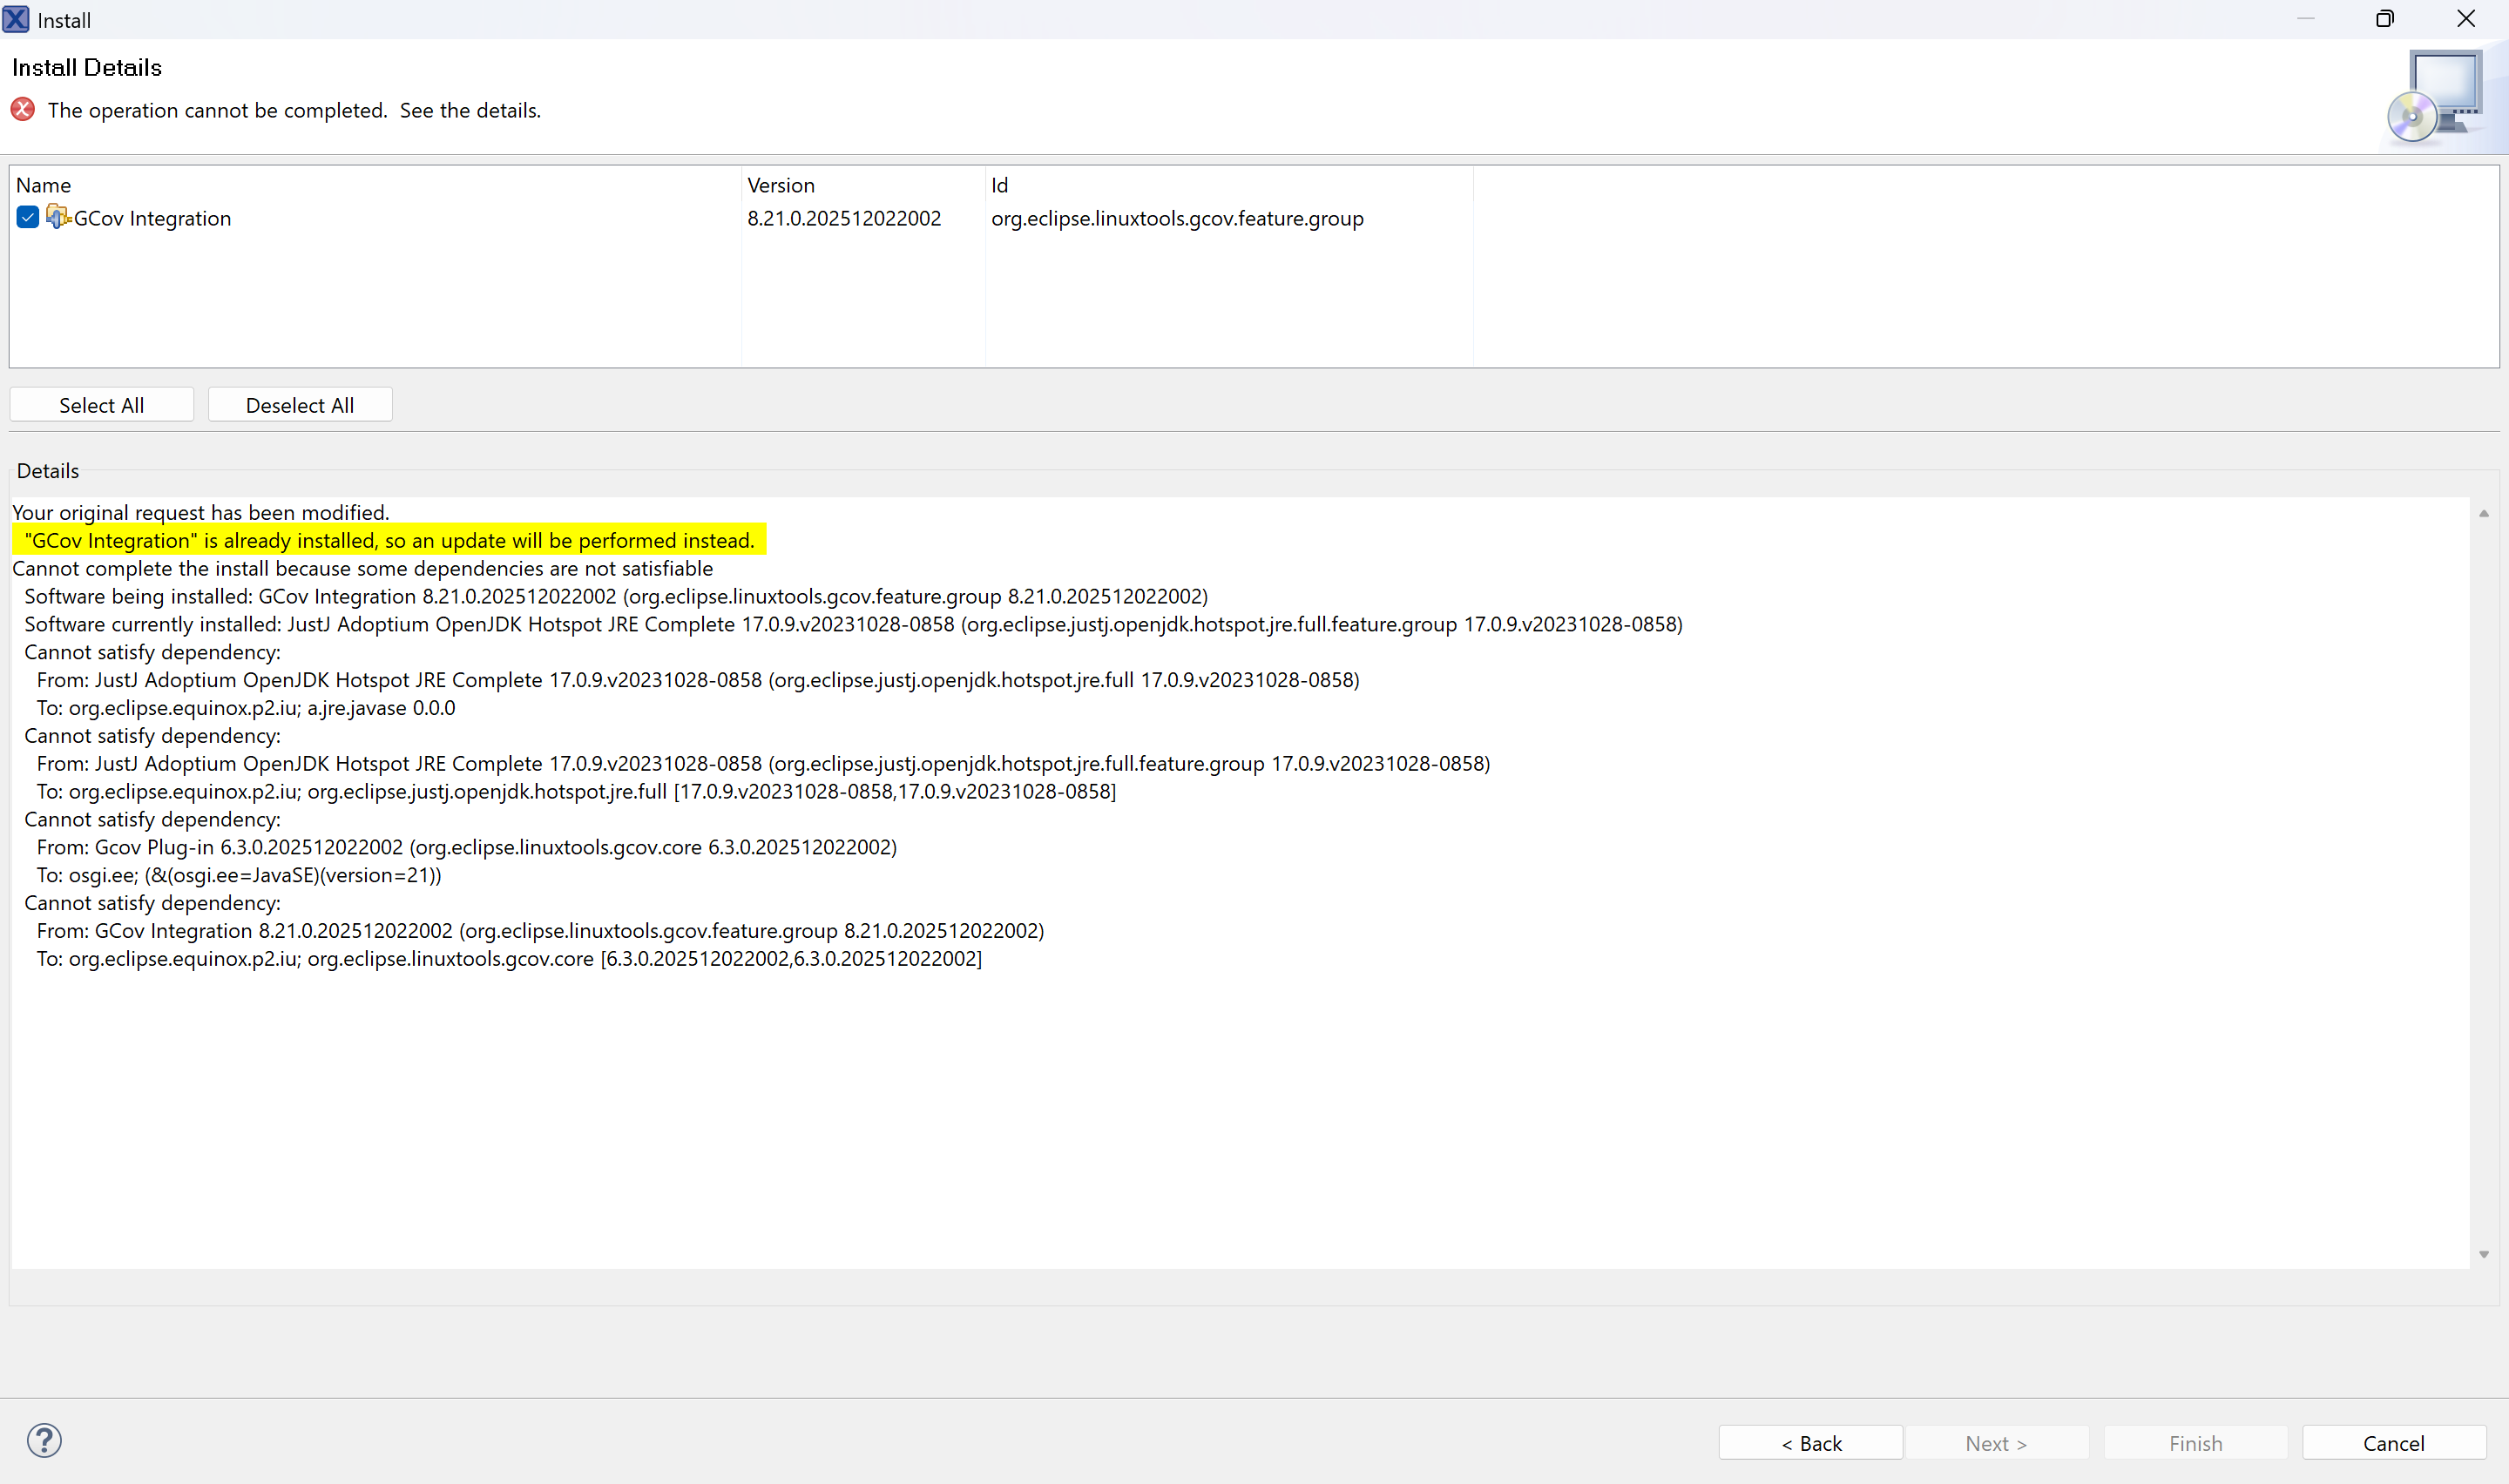
Task: Click the "a.jre.javase 0.0.0" dependency line
Action: tap(246, 708)
